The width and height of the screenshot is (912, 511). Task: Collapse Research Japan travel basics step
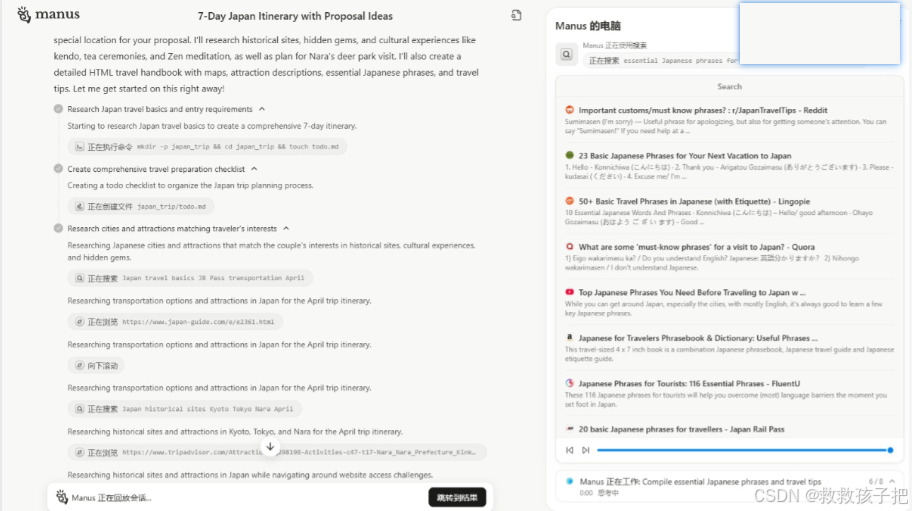[262, 109]
